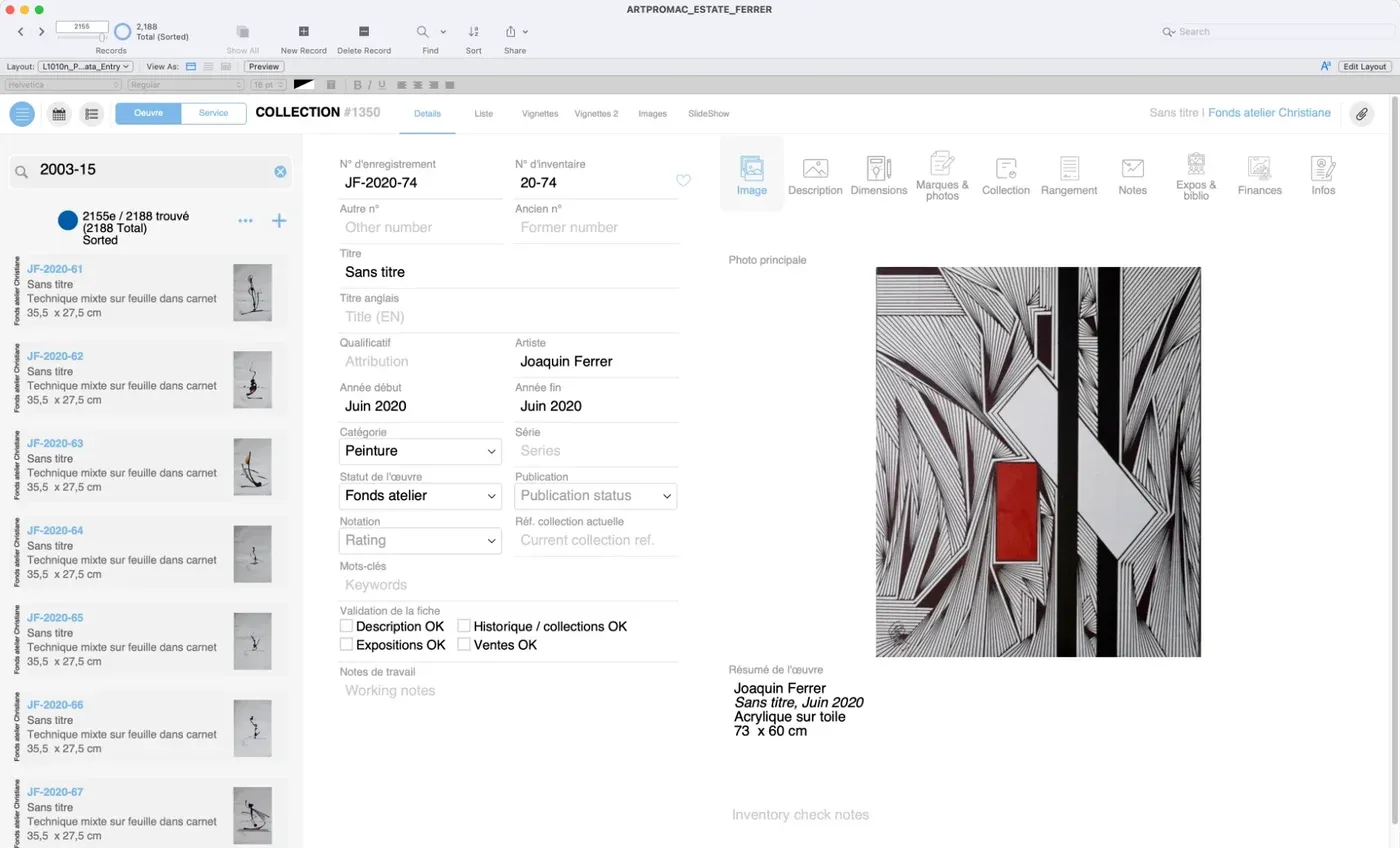Open the Rangement panel icon
Image resolution: width=1400 pixels, height=848 pixels.
[x=1069, y=175]
